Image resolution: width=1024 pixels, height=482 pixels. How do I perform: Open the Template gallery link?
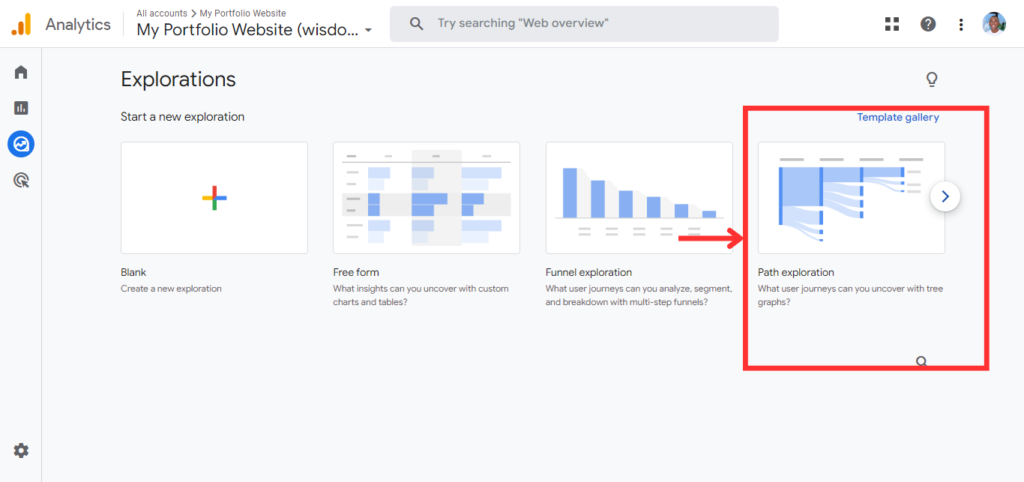click(x=898, y=118)
